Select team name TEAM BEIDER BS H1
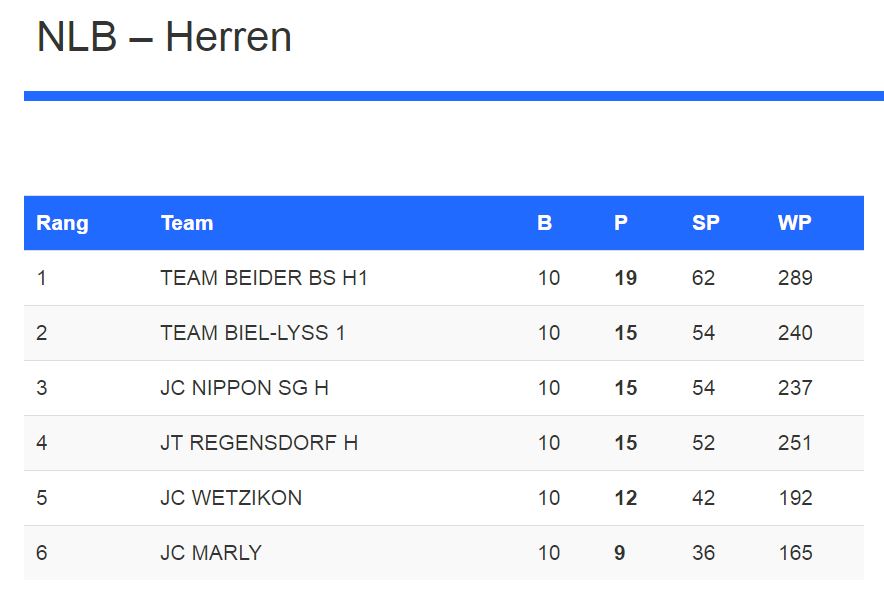 (264, 278)
